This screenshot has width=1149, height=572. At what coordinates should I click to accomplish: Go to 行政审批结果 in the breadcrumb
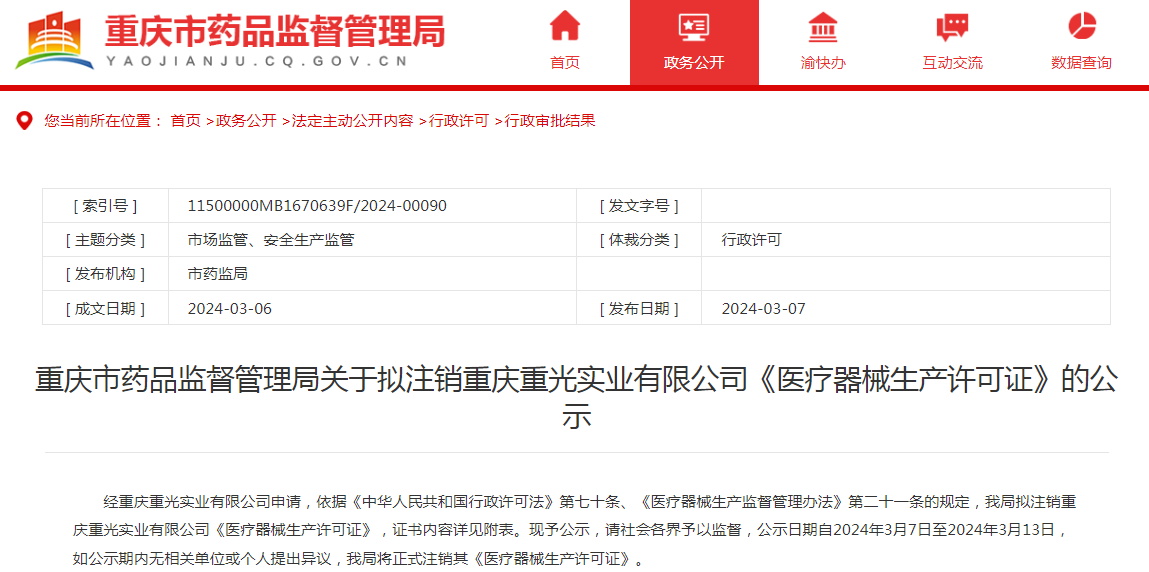[x=550, y=121]
